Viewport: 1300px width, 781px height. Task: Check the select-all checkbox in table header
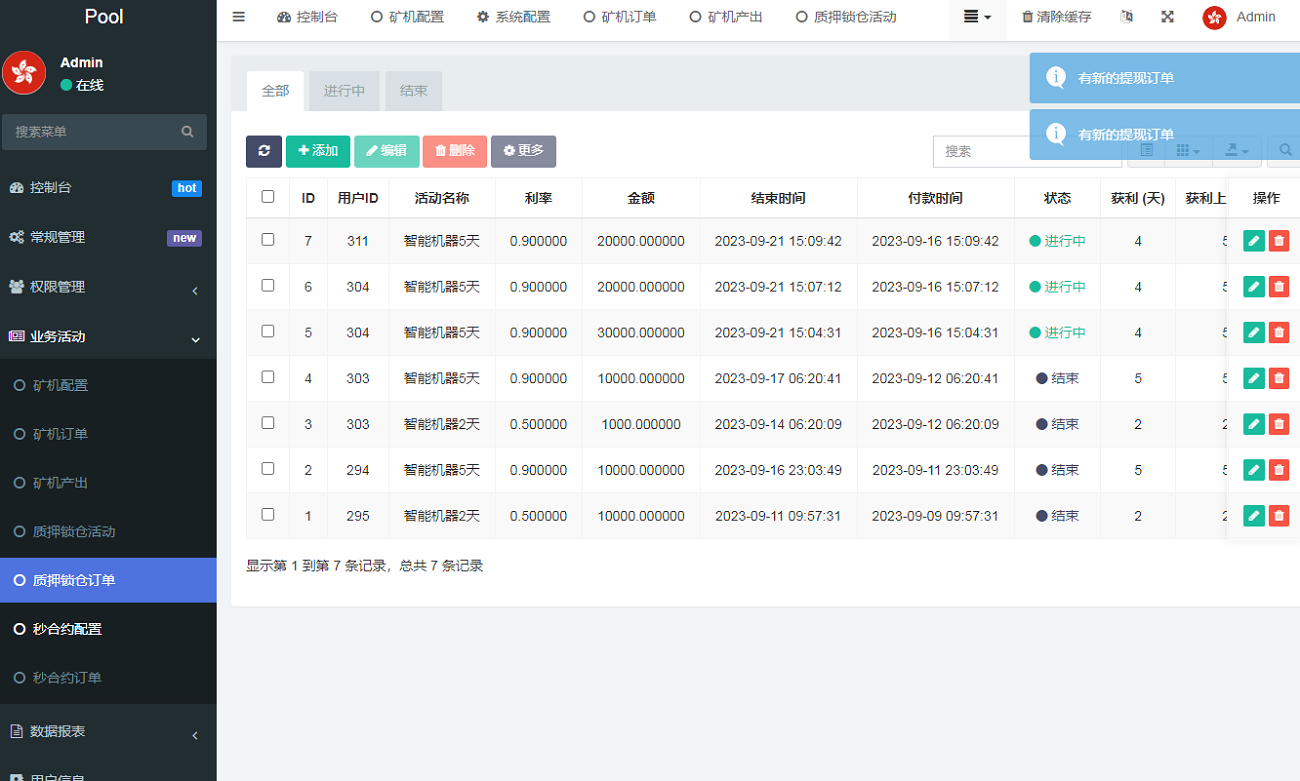268,197
